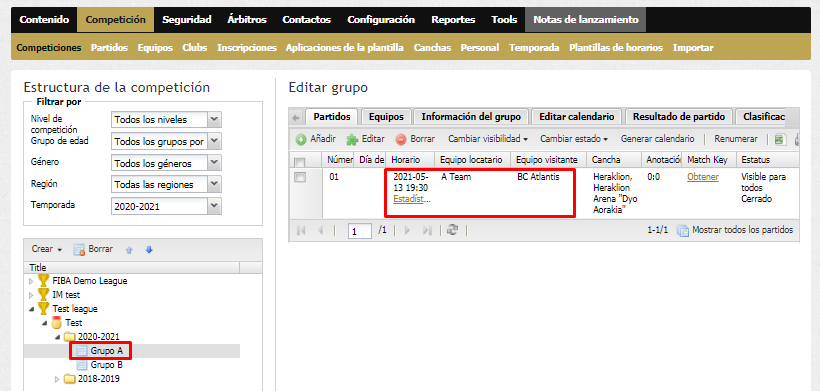The image size is (820, 391).
Task: Select the Grupo B tree item
Action: click(106, 365)
